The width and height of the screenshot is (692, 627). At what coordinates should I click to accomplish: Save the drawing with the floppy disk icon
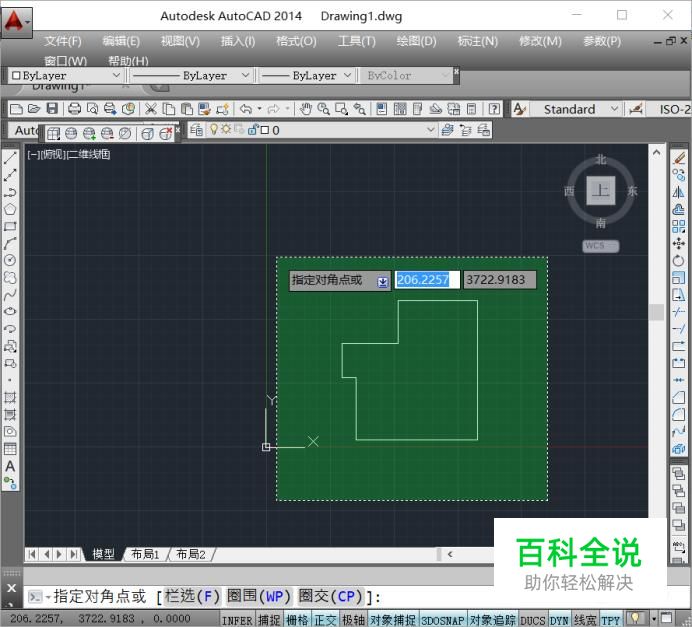point(52,109)
